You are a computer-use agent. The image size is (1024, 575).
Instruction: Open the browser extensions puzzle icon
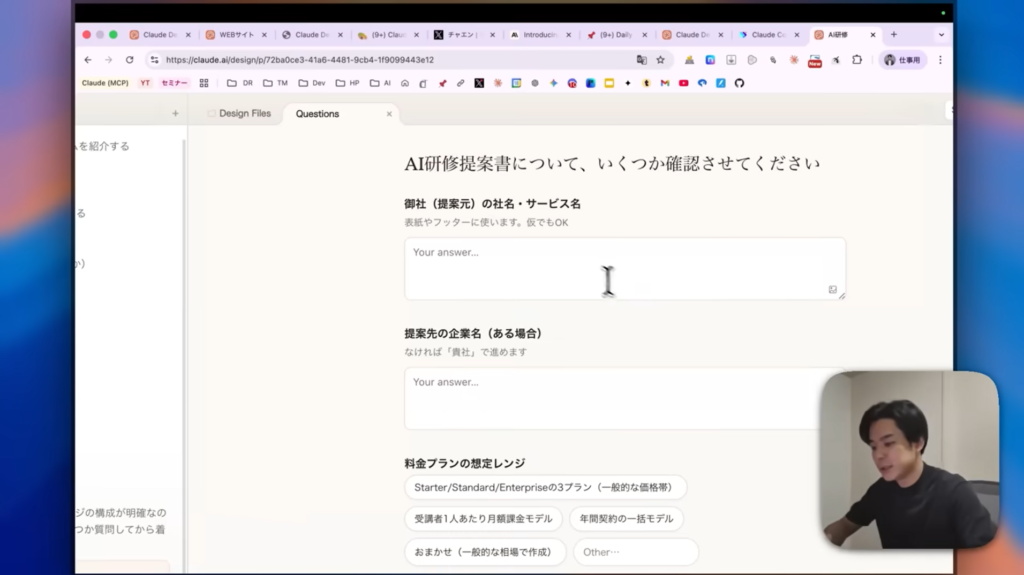click(x=857, y=60)
